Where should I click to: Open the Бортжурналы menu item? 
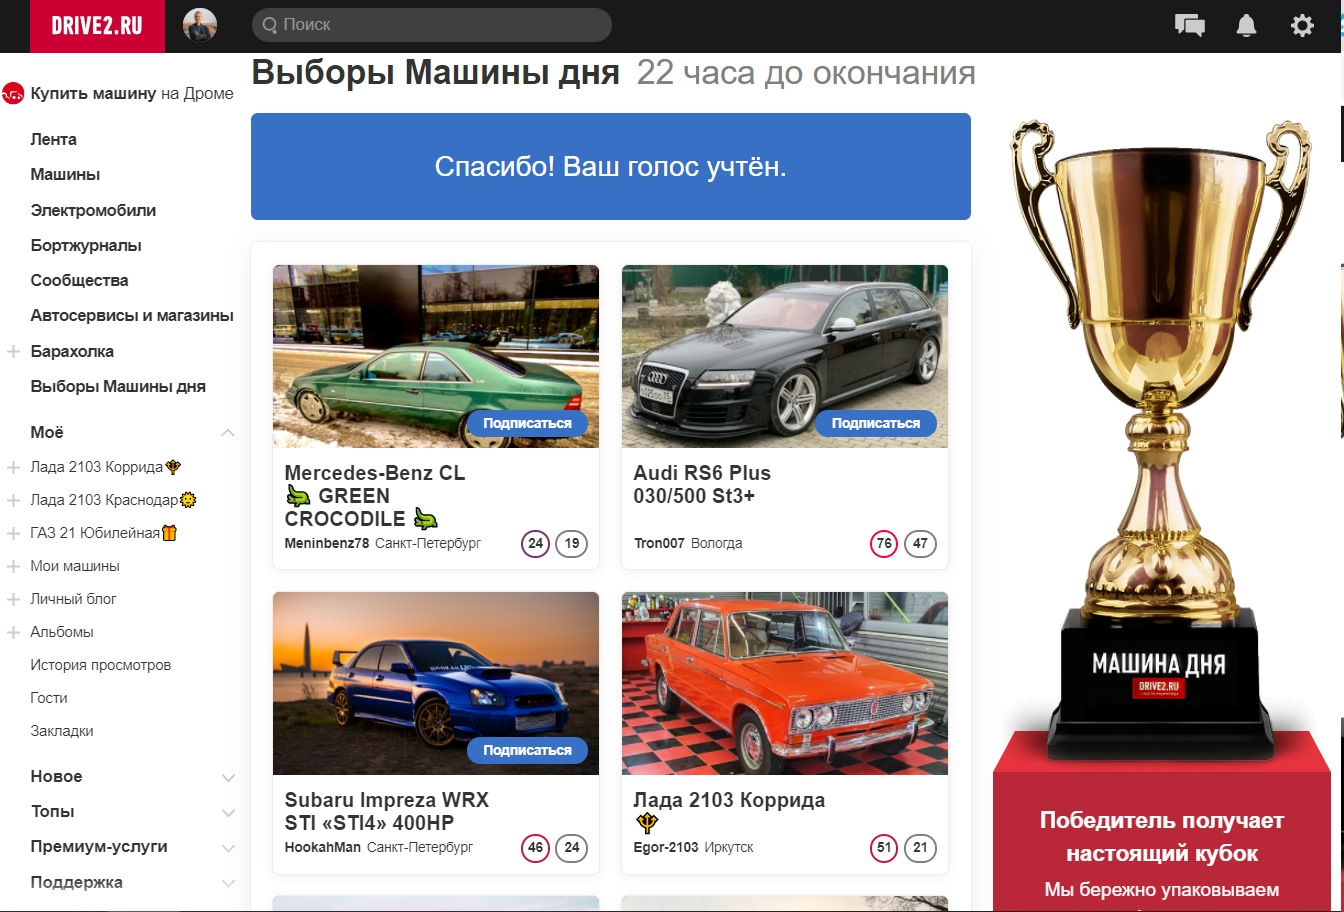click(x=86, y=246)
